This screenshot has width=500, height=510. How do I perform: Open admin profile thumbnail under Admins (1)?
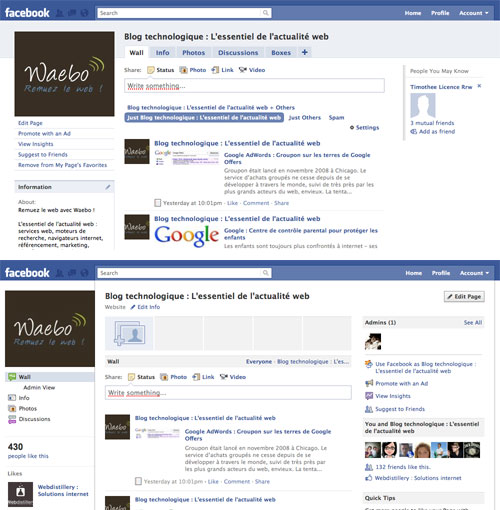click(373, 341)
